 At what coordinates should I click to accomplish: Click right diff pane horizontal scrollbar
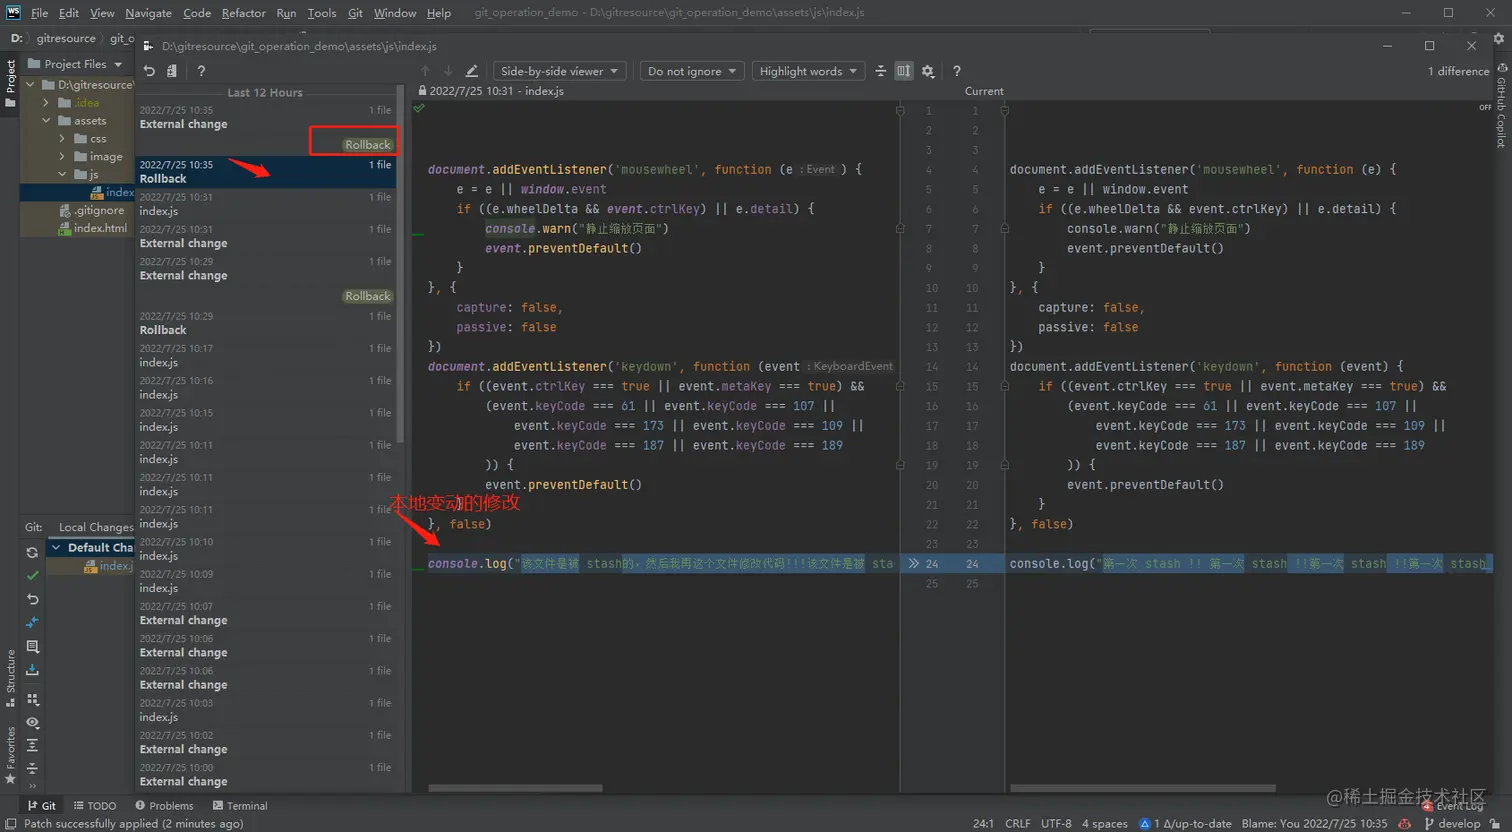(1142, 788)
